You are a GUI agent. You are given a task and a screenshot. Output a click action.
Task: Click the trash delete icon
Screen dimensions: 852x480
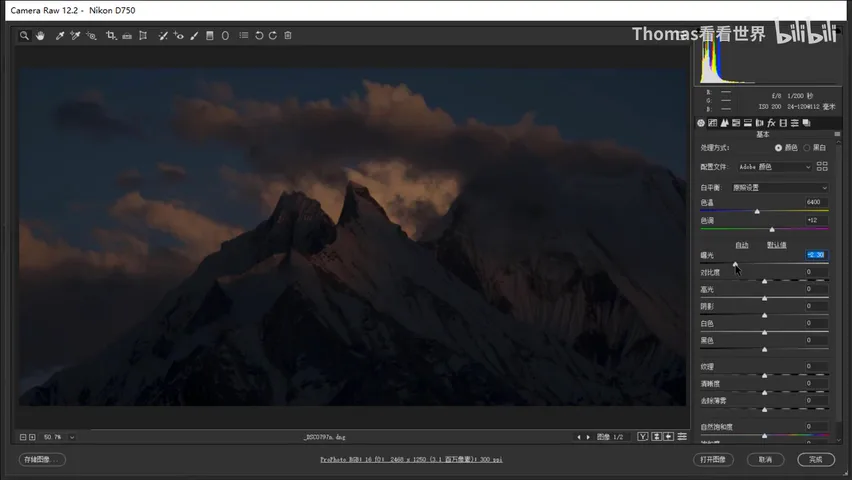pyautogui.click(x=288, y=35)
